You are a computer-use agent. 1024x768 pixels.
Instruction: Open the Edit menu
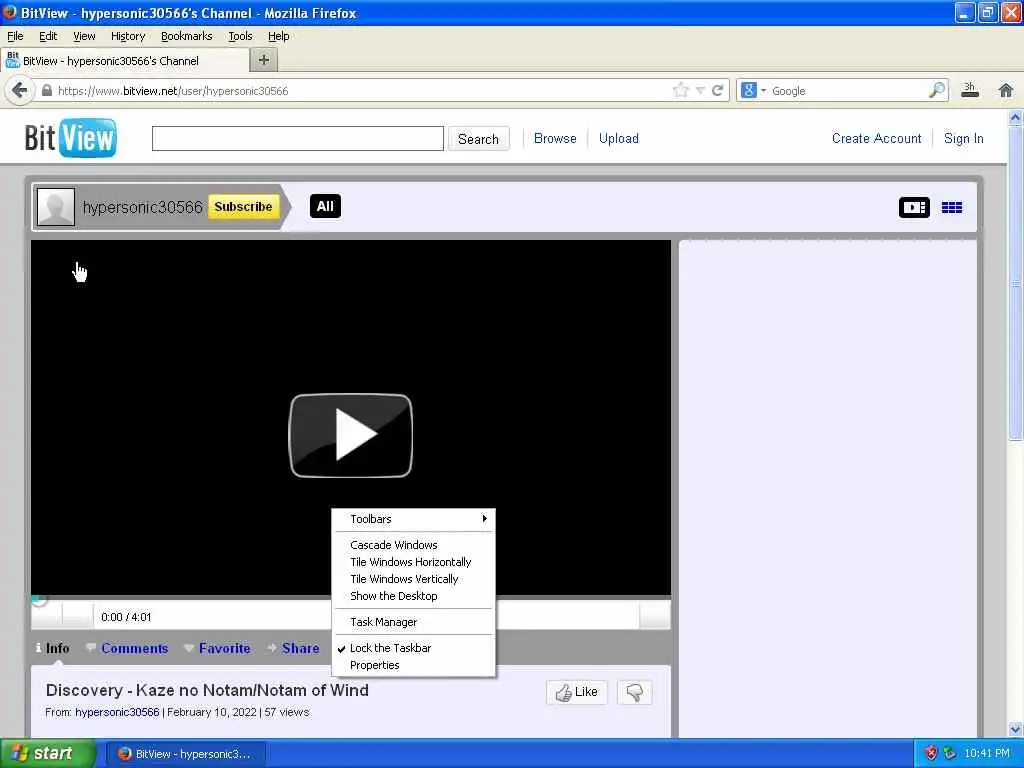pos(48,36)
